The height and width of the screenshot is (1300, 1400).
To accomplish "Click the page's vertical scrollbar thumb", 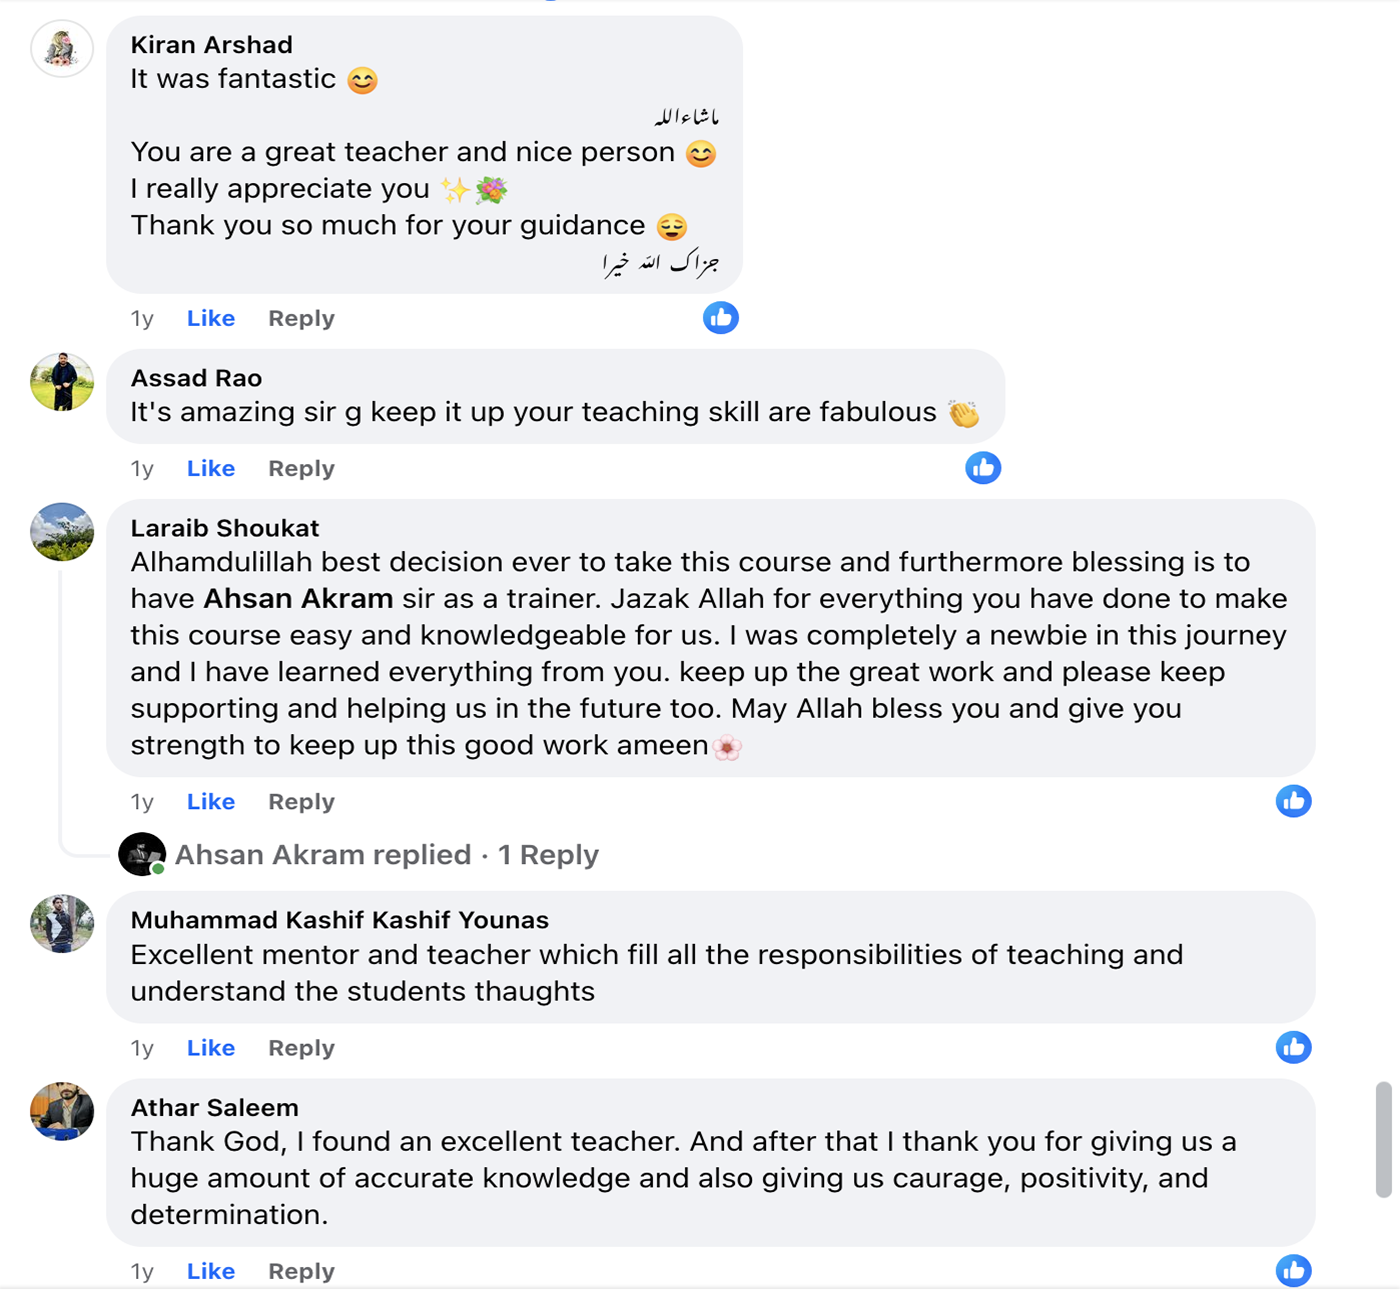I will pos(1384,1139).
